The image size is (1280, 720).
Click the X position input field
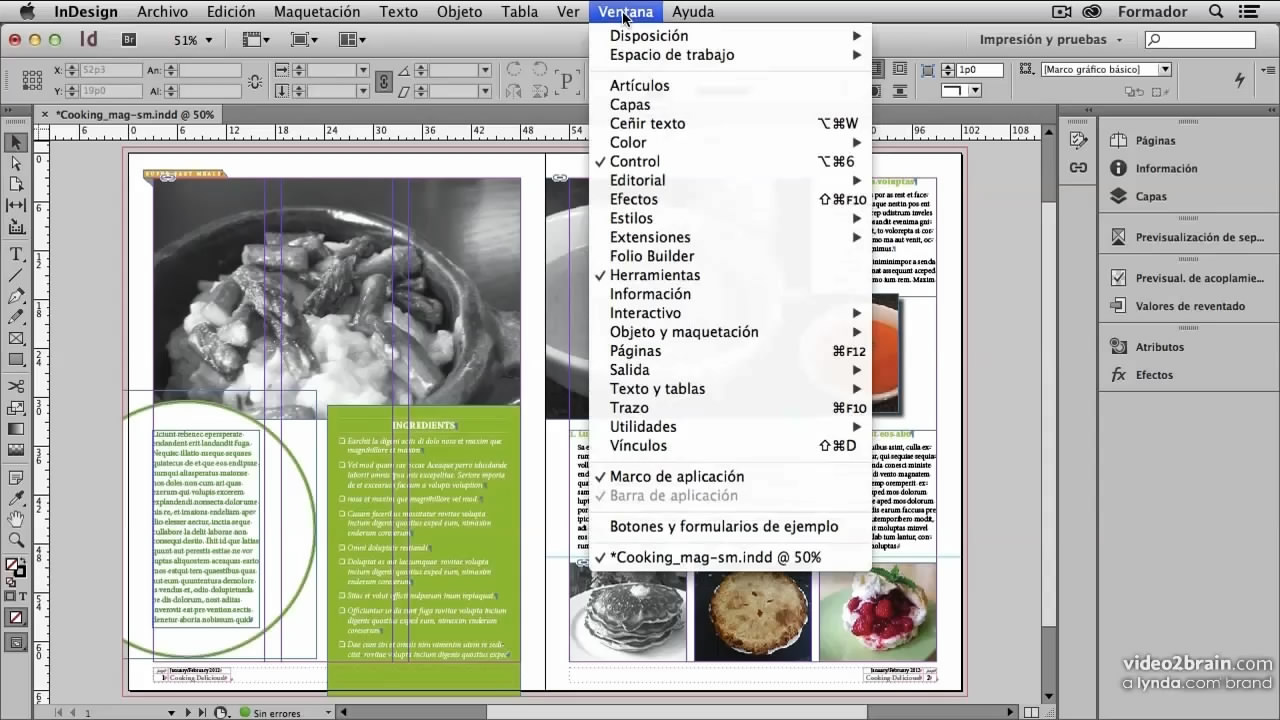112,71
